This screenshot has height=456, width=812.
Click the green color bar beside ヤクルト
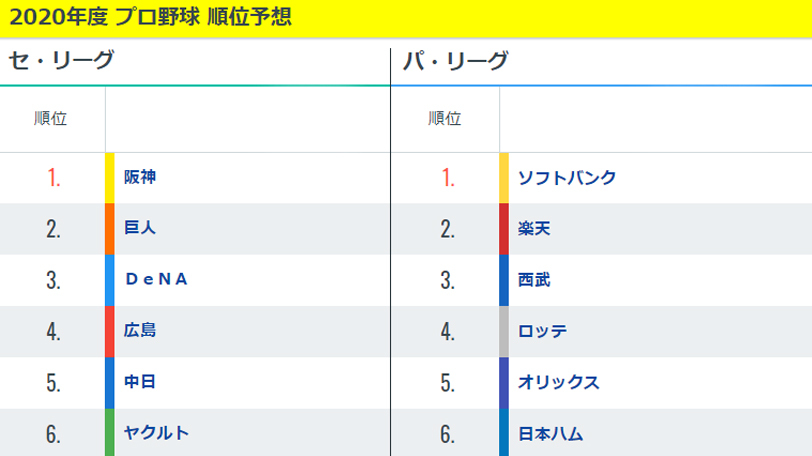click(110, 433)
